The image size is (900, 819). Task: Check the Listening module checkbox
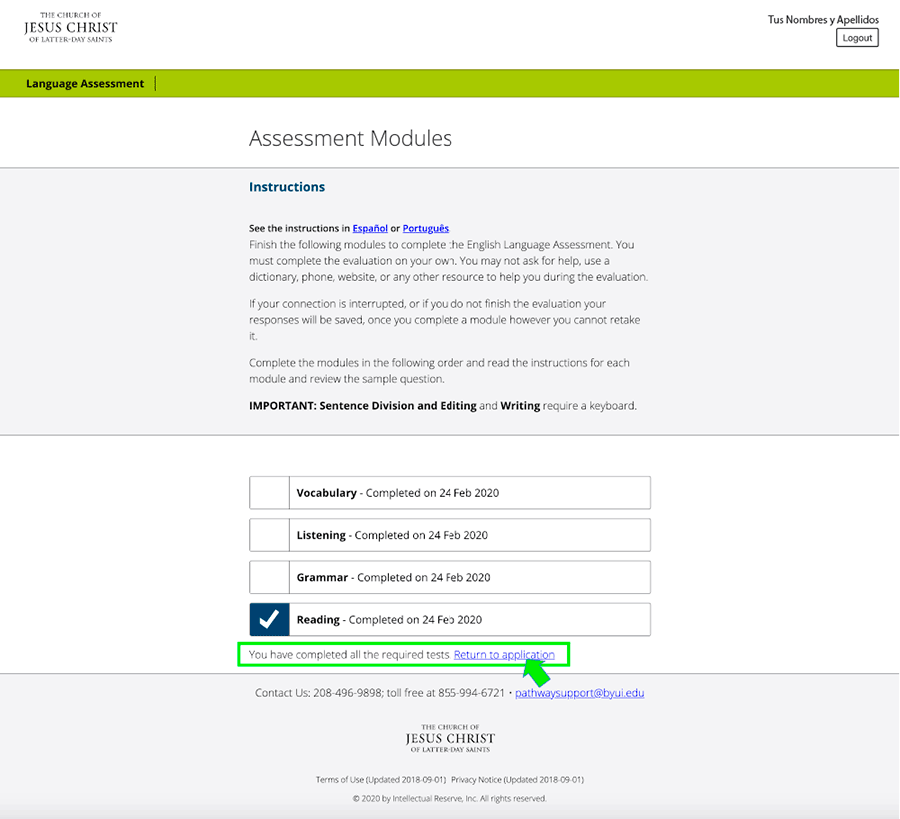(x=268, y=534)
